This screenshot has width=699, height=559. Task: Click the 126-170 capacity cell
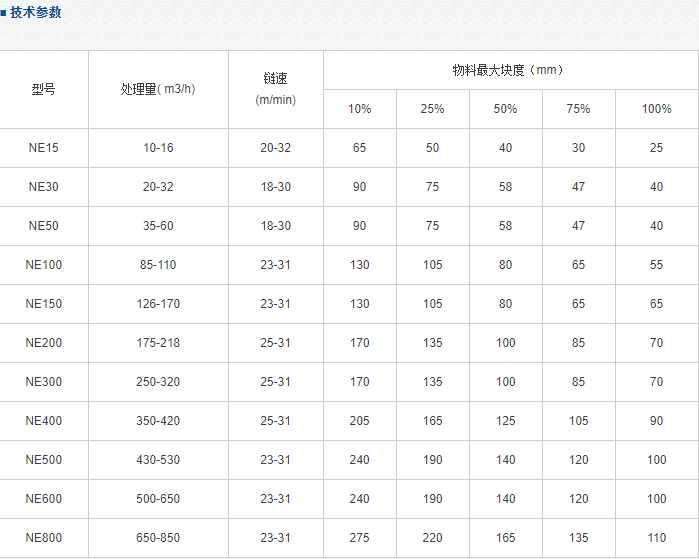158,304
